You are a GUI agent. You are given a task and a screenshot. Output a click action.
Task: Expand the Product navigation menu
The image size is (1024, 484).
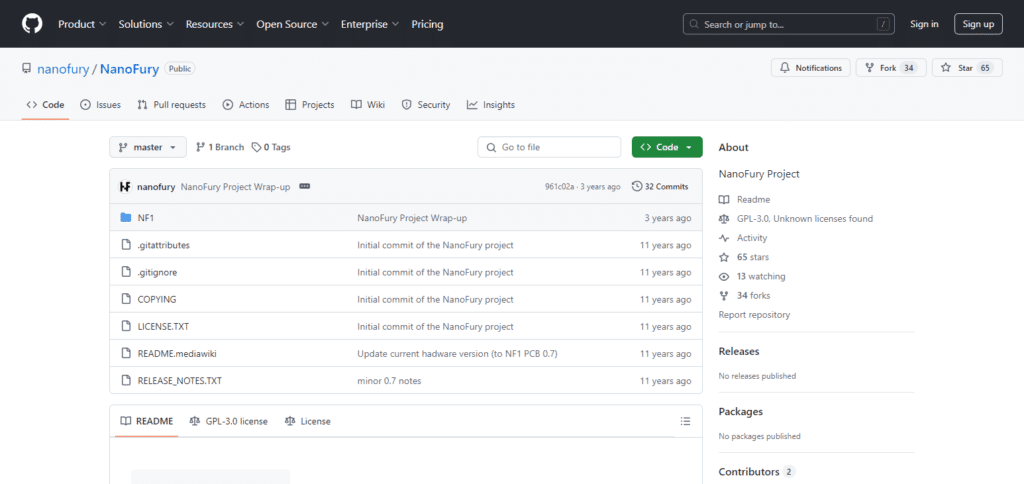pyautogui.click(x=82, y=24)
